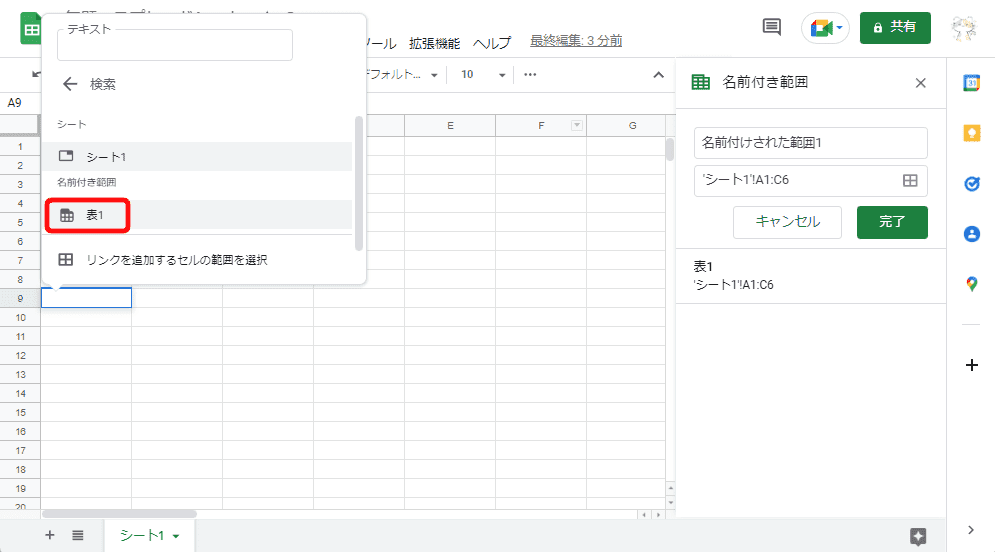Open the account avatar menu
995x552 pixels.
964,27
